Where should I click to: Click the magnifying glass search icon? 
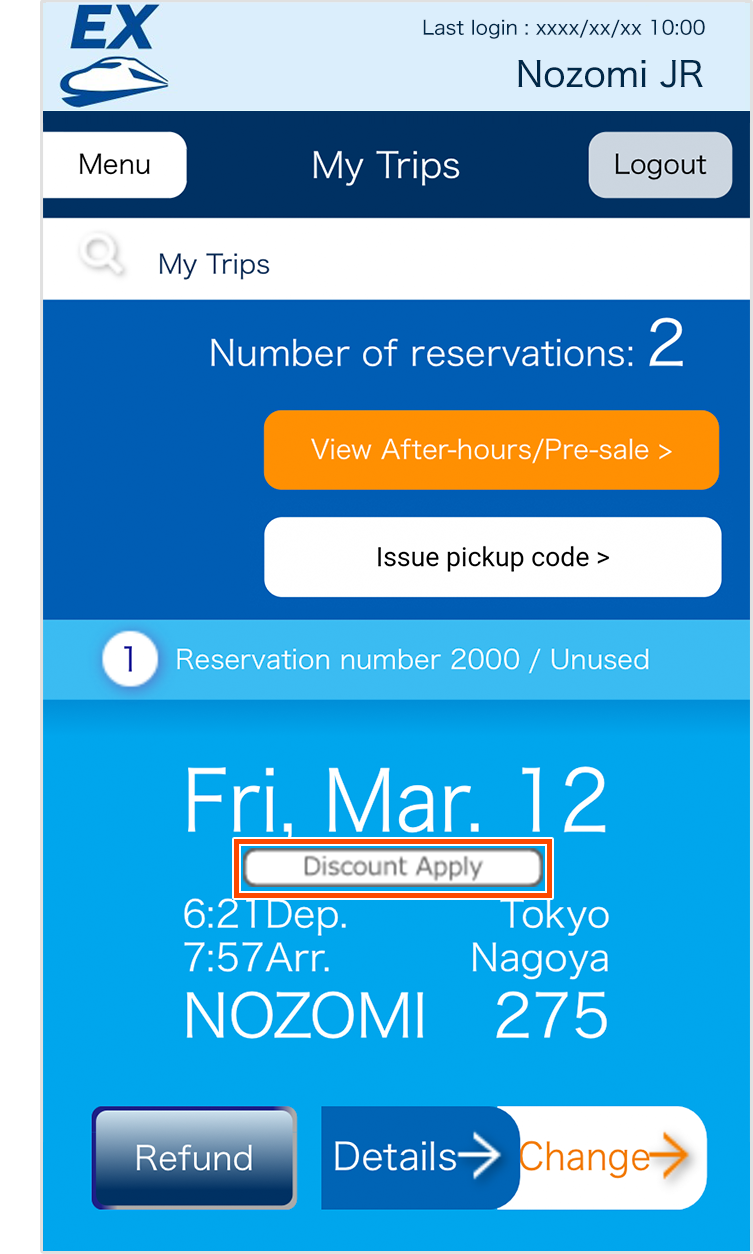(102, 256)
